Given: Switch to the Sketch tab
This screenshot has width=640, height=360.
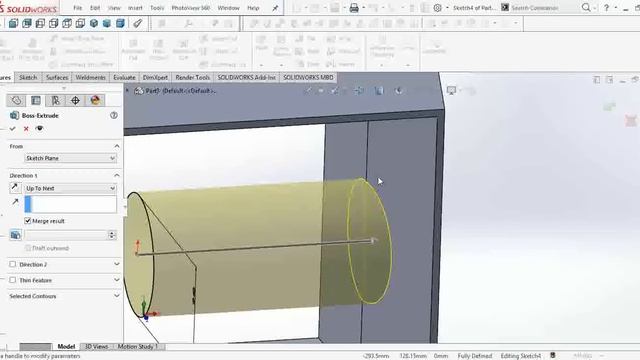Looking at the screenshot, I should click(x=28, y=77).
